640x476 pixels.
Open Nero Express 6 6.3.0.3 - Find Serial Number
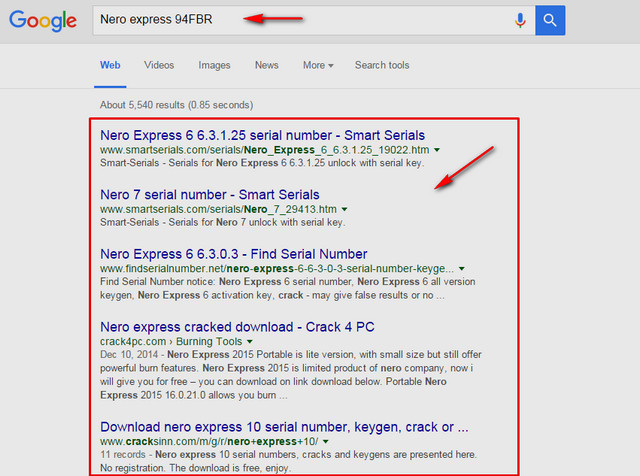(x=233, y=254)
